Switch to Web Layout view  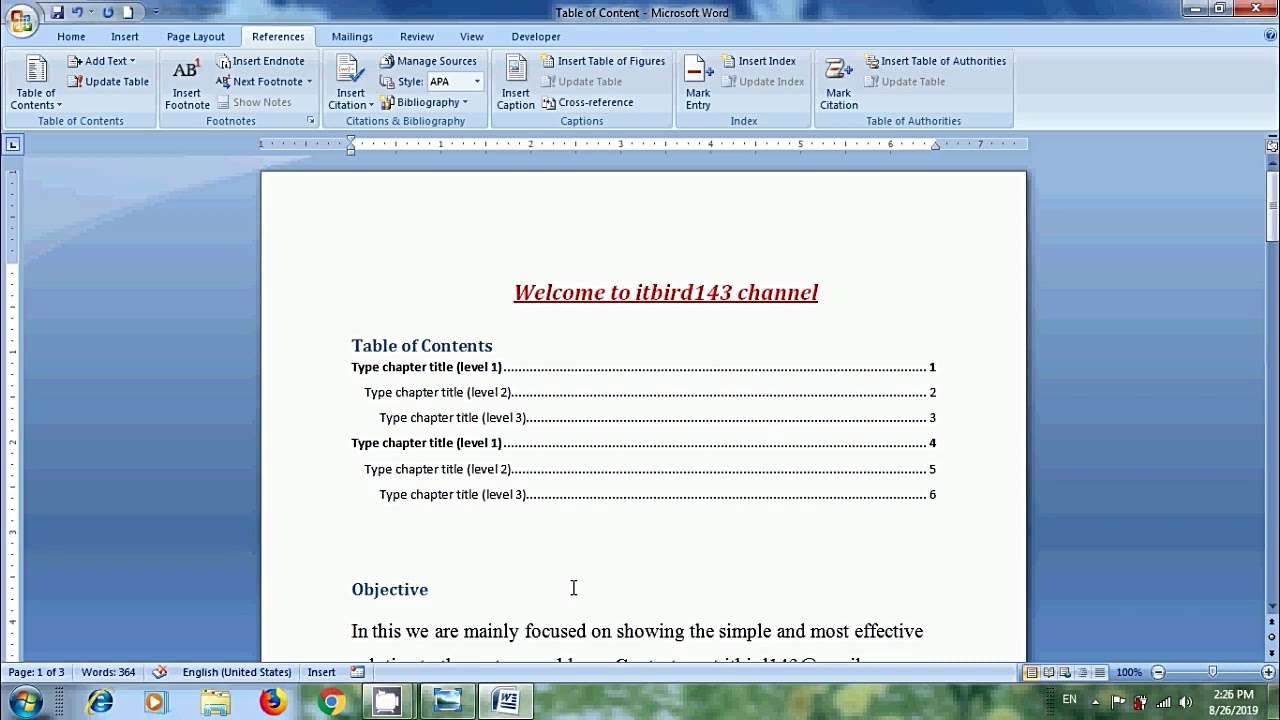(1066, 673)
